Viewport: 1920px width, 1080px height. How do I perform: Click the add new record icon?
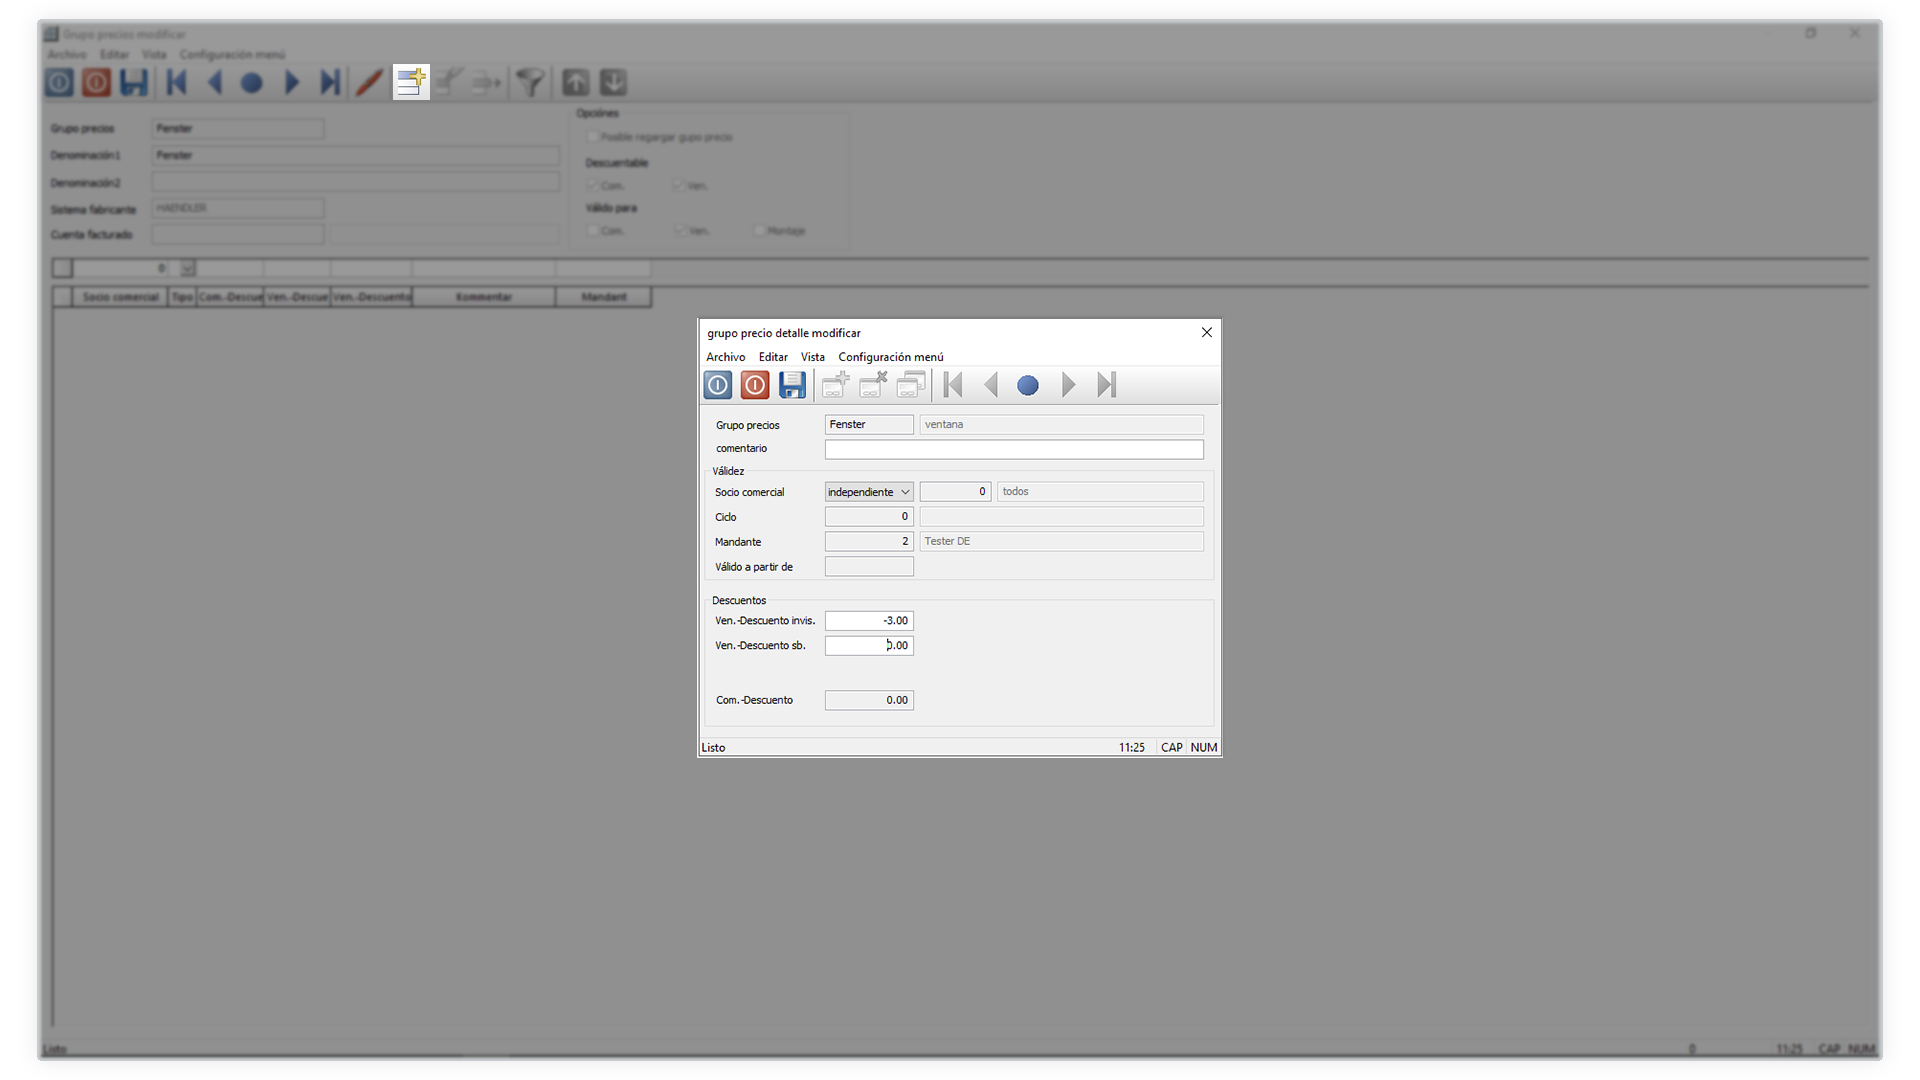pyautogui.click(x=835, y=385)
